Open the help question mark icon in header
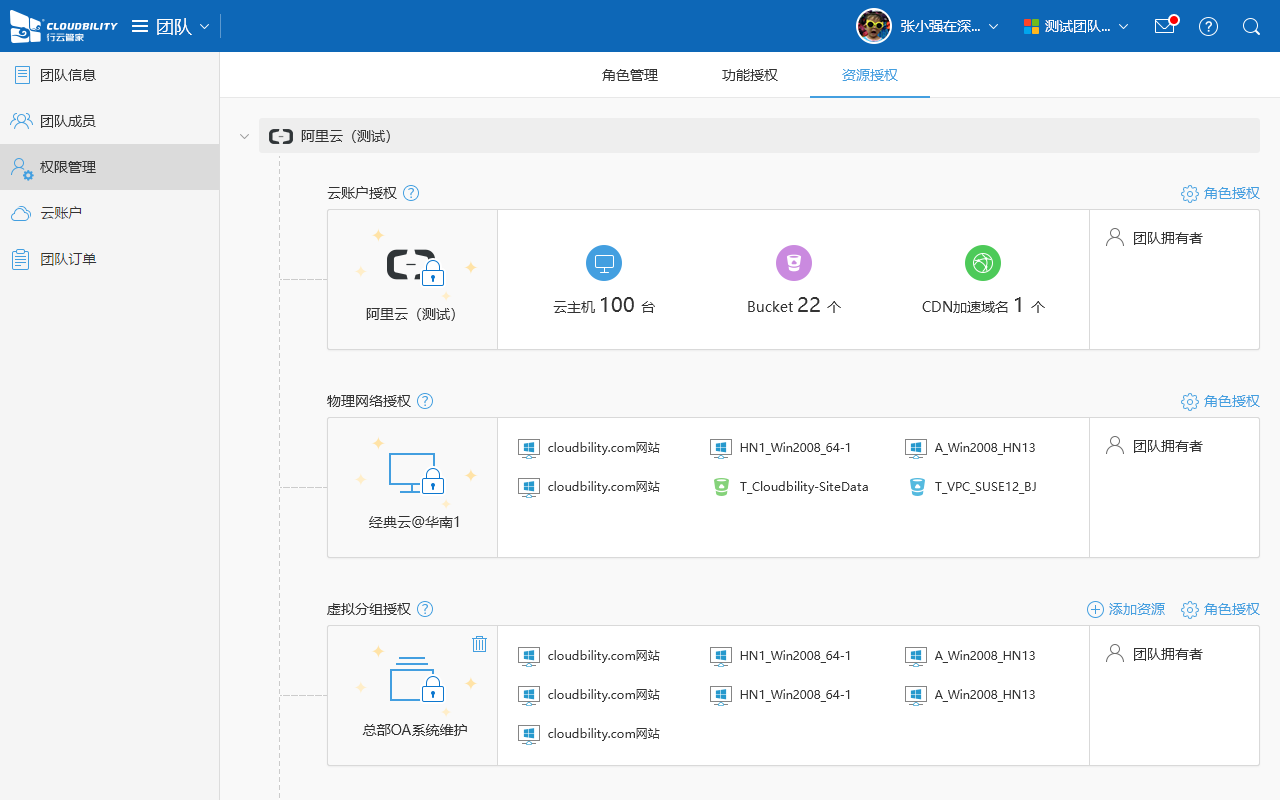Viewport: 1280px width, 800px height. [x=1208, y=26]
